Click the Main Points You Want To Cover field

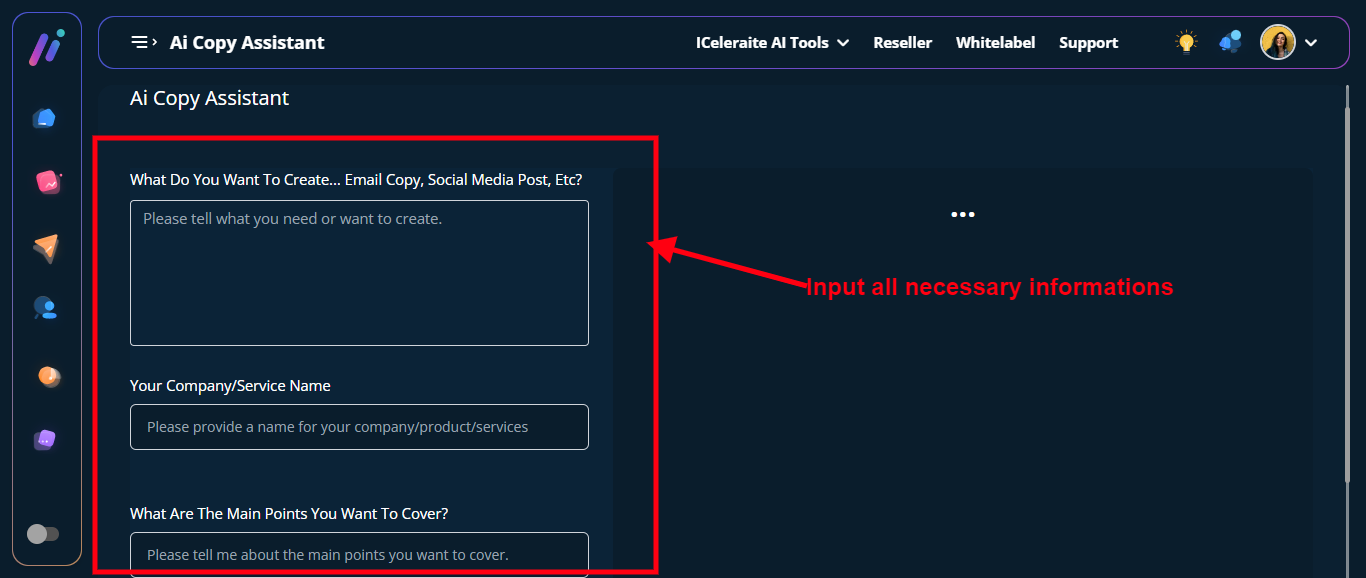359,554
